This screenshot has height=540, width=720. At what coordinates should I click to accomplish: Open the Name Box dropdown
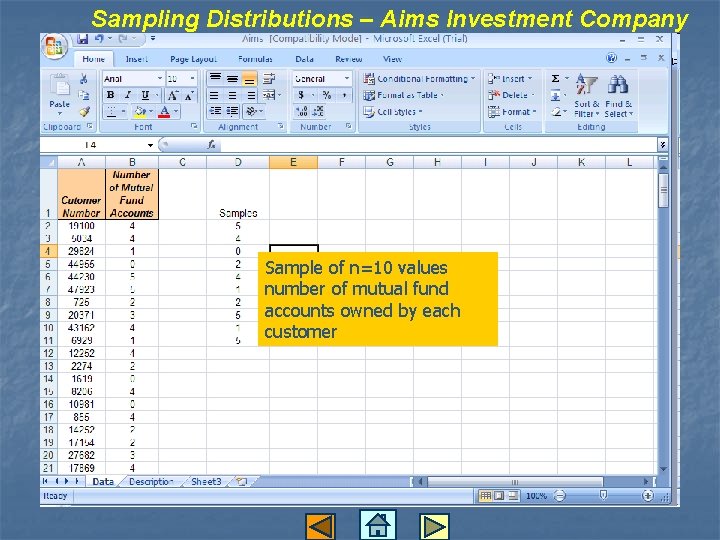(x=150, y=145)
